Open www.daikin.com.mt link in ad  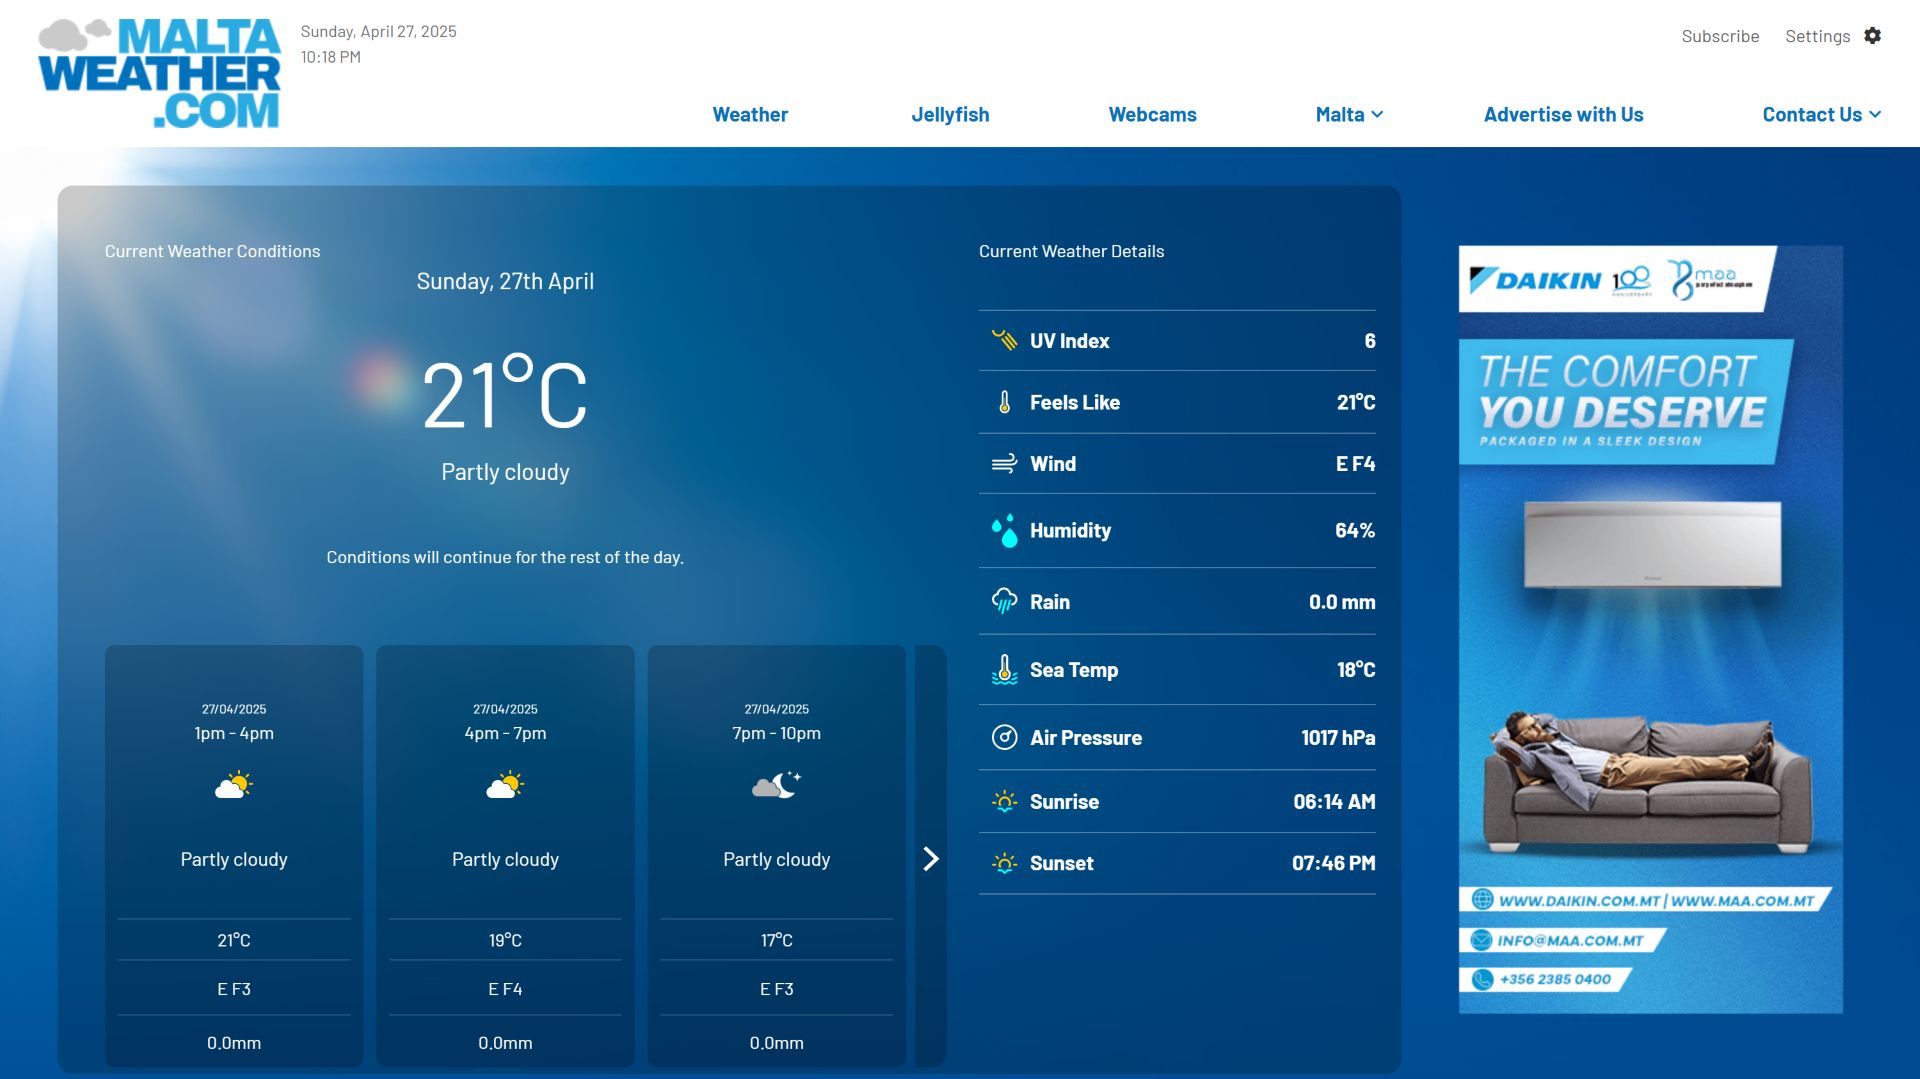[x=1579, y=900]
